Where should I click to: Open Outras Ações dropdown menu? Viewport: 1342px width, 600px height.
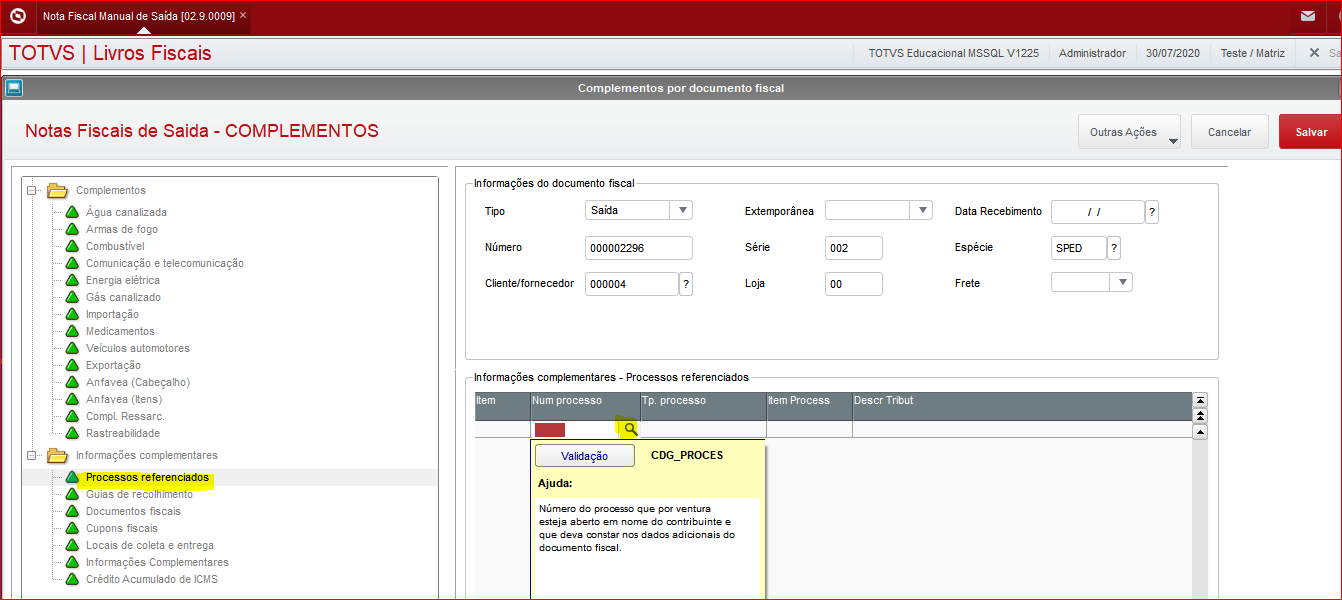tap(1129, 132)
